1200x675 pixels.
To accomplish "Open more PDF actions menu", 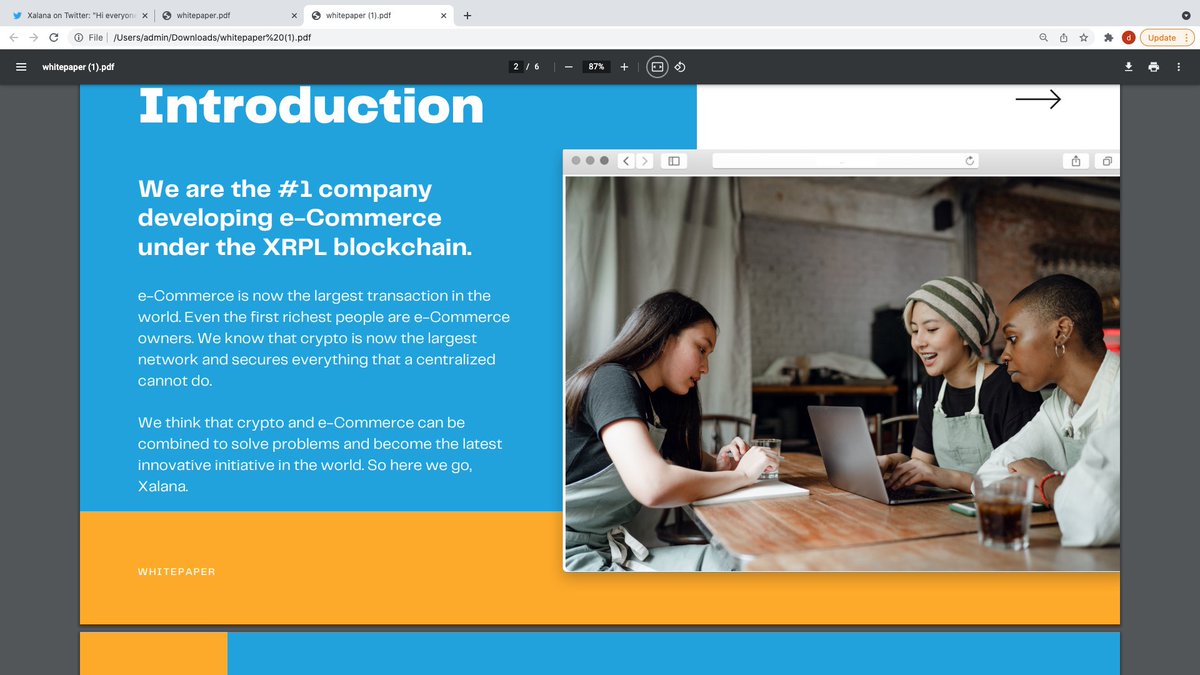I will point(1178,67).
